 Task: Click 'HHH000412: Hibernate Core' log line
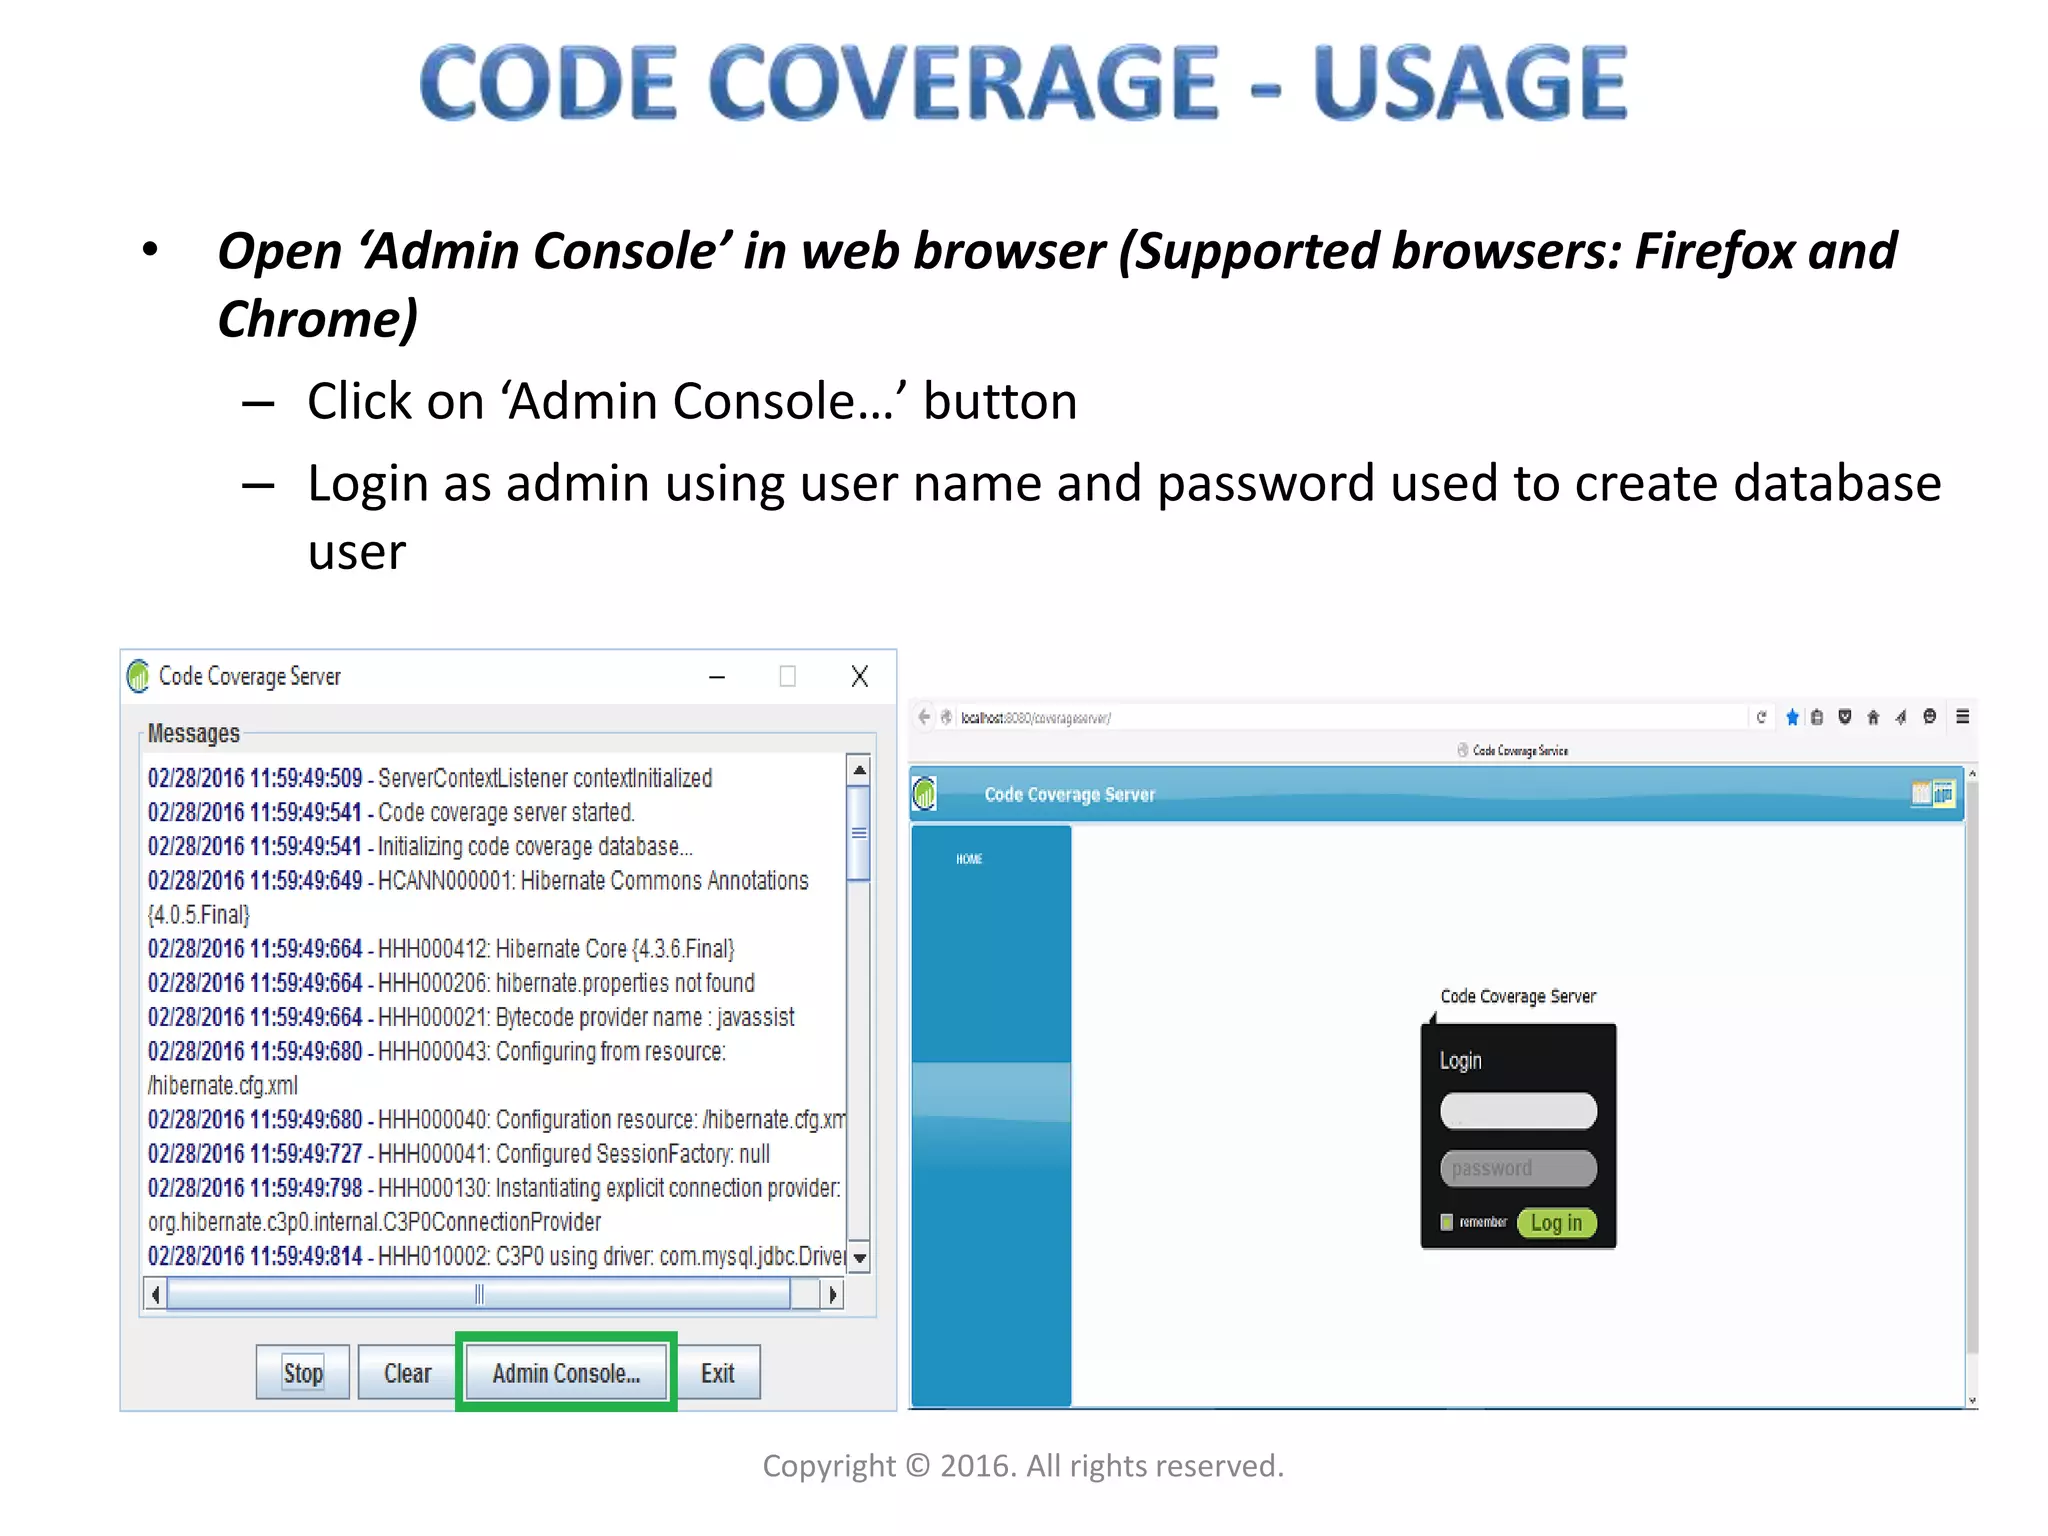441,948
